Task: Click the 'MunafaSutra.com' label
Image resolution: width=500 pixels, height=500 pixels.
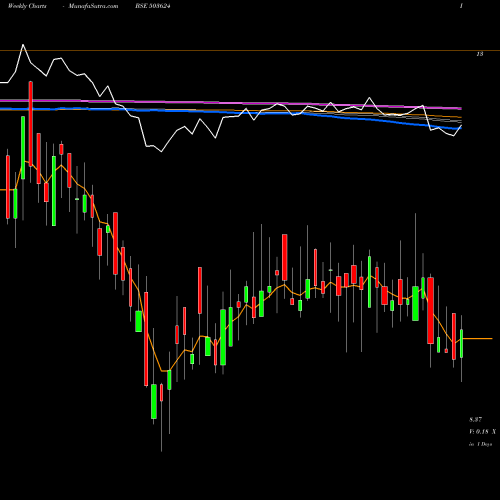Action: click(93, 6)
